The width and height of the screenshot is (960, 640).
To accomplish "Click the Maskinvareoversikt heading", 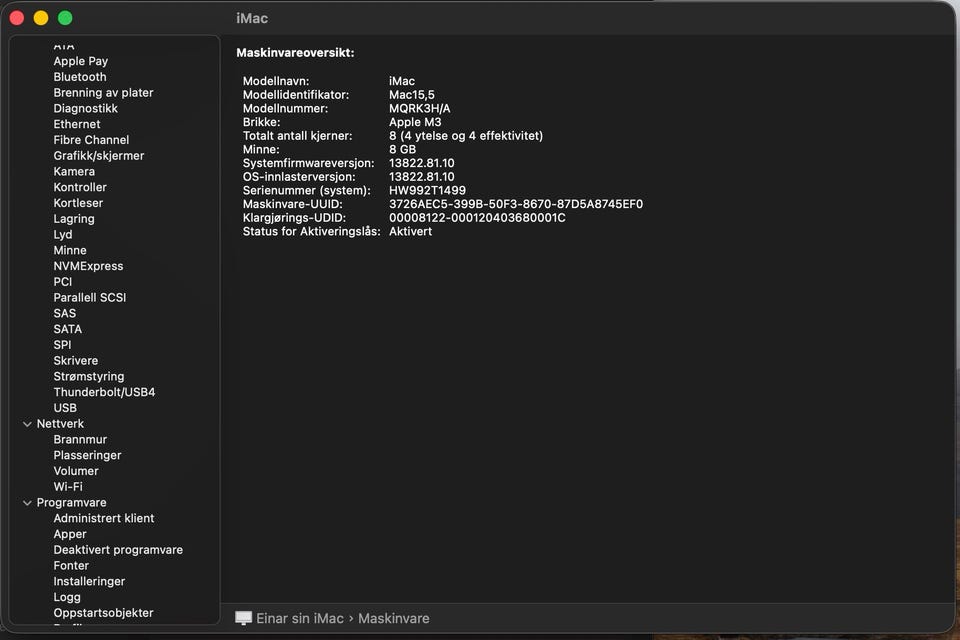I will [x=295, y=53].
